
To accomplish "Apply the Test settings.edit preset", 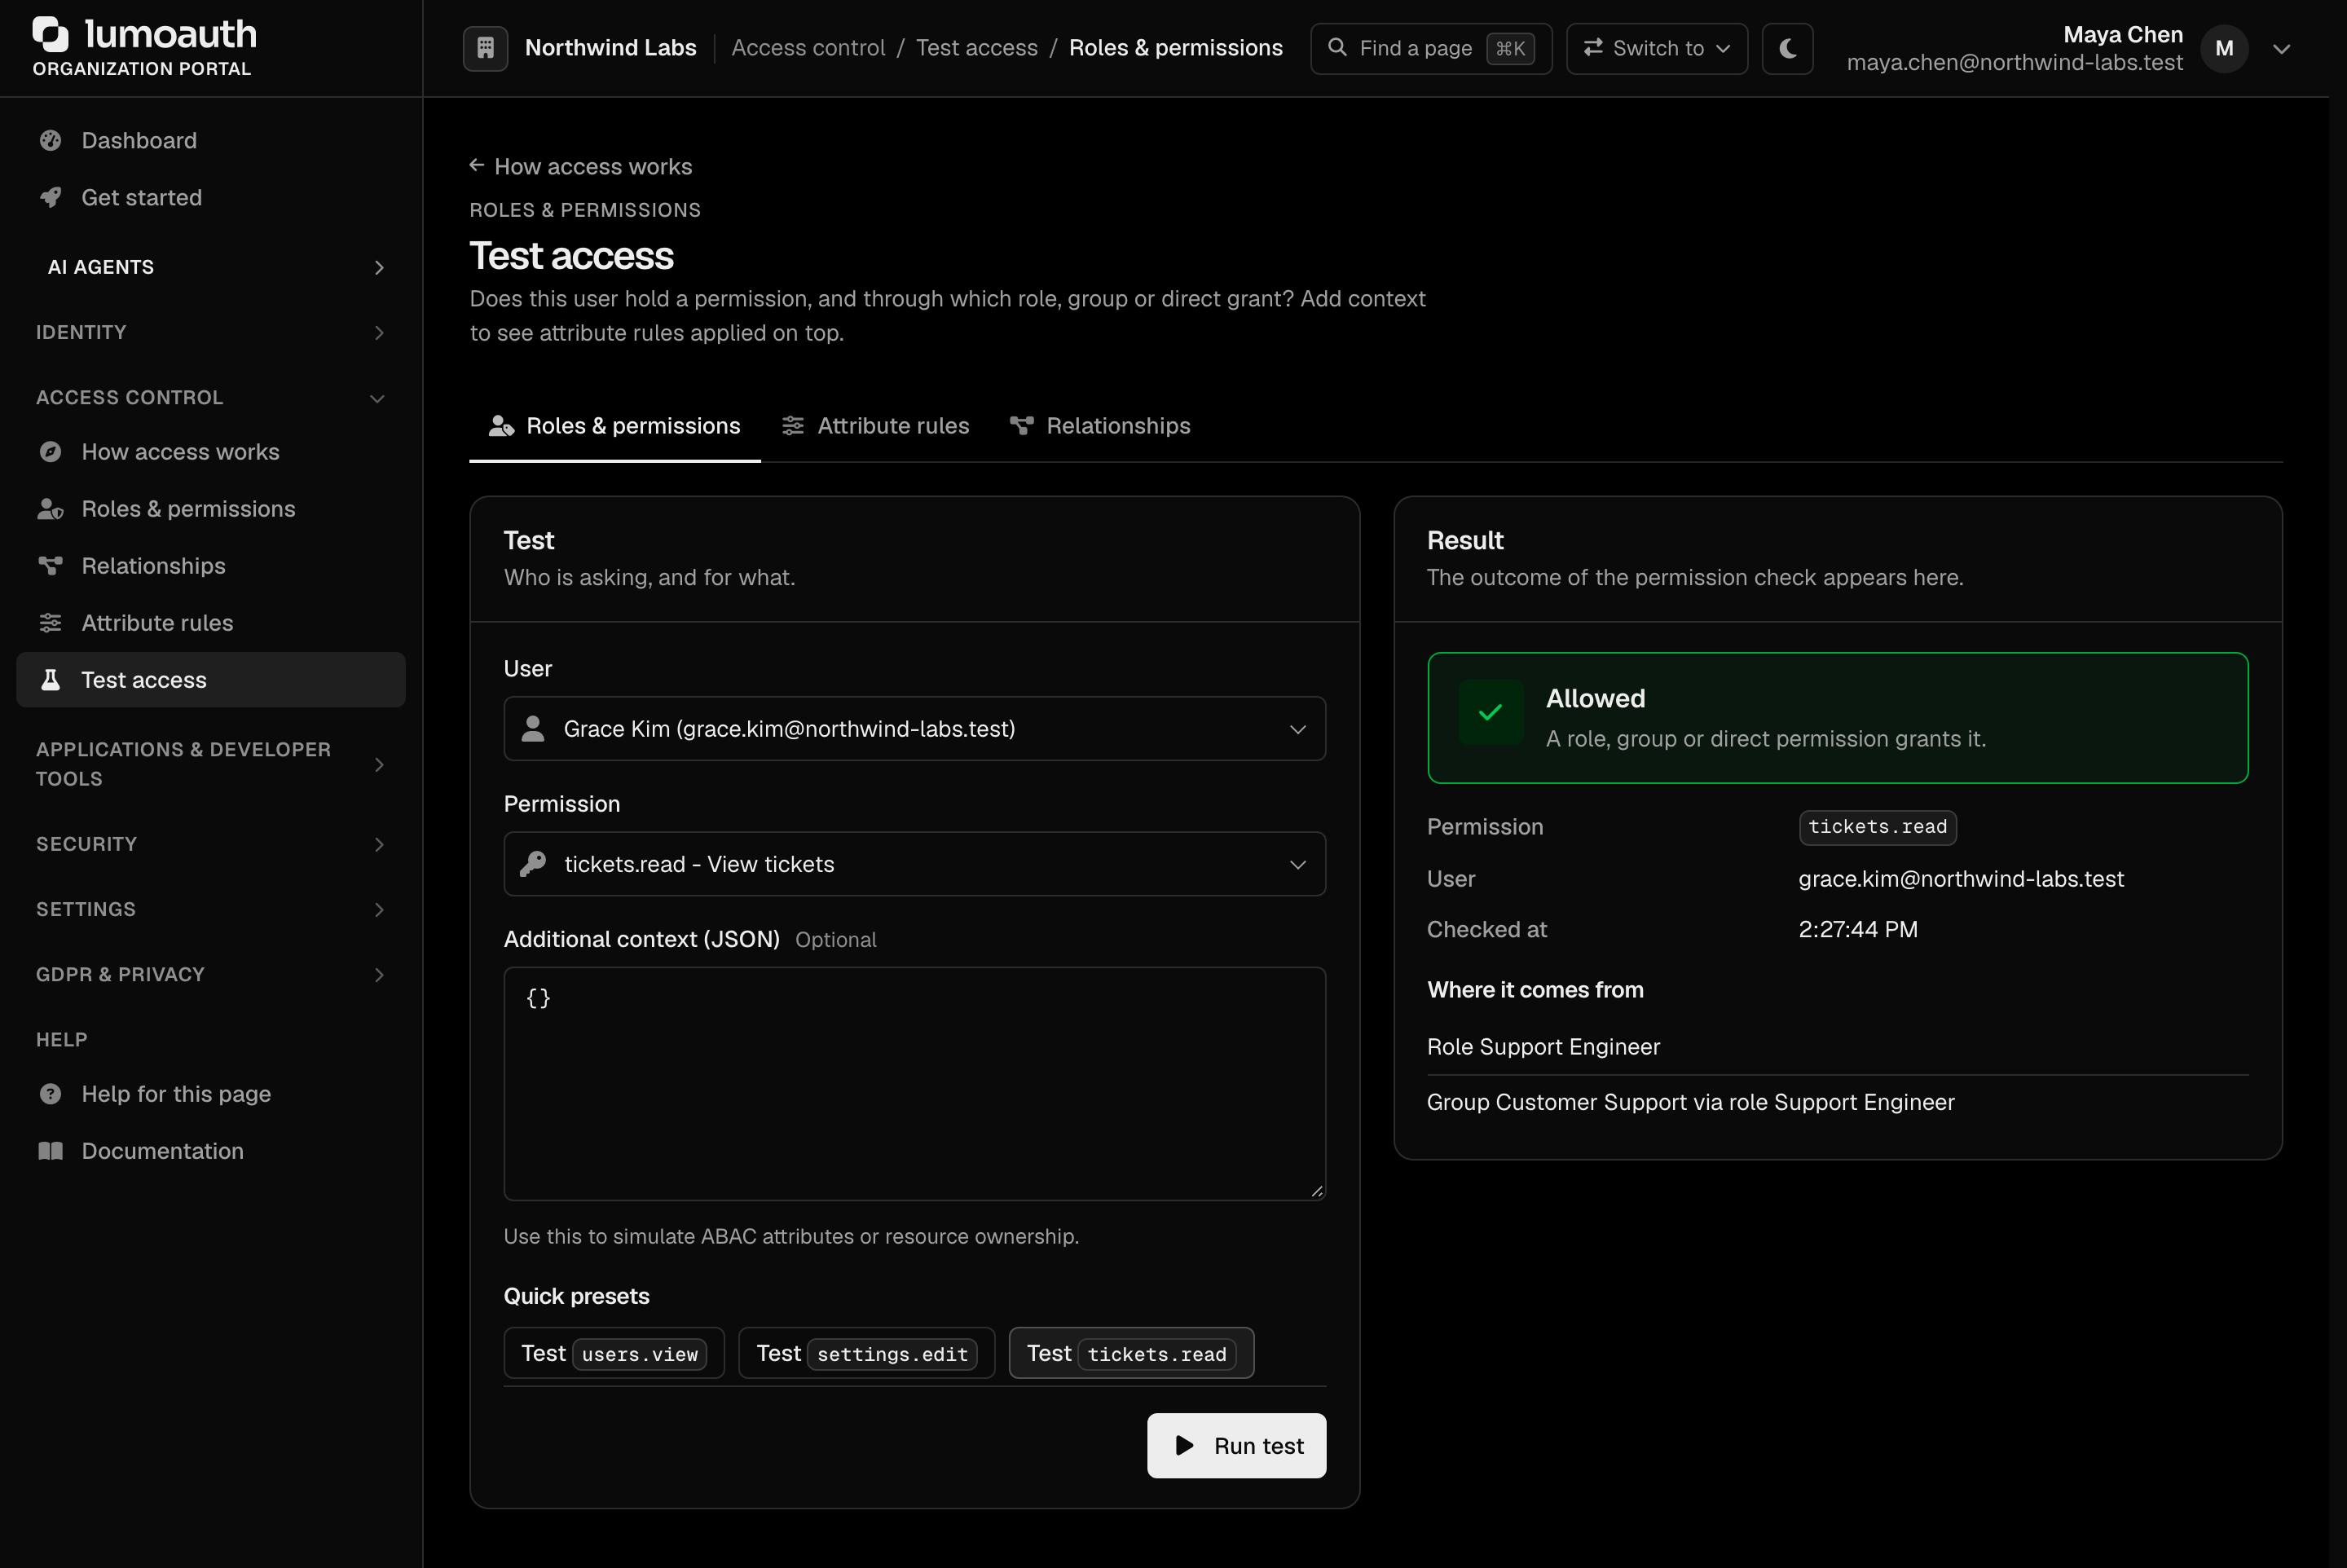I will 866,1353.
